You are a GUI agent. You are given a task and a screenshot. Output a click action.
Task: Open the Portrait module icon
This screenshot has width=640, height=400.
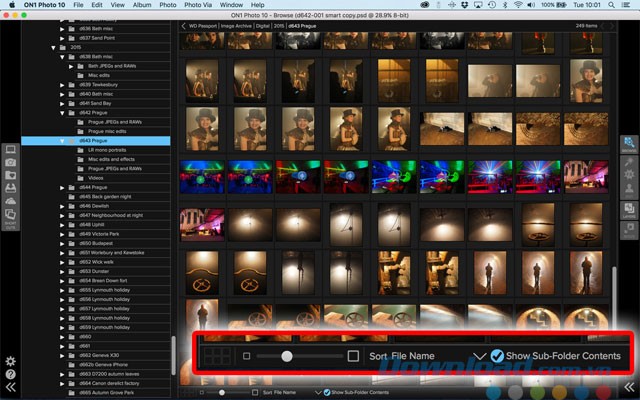630,192
